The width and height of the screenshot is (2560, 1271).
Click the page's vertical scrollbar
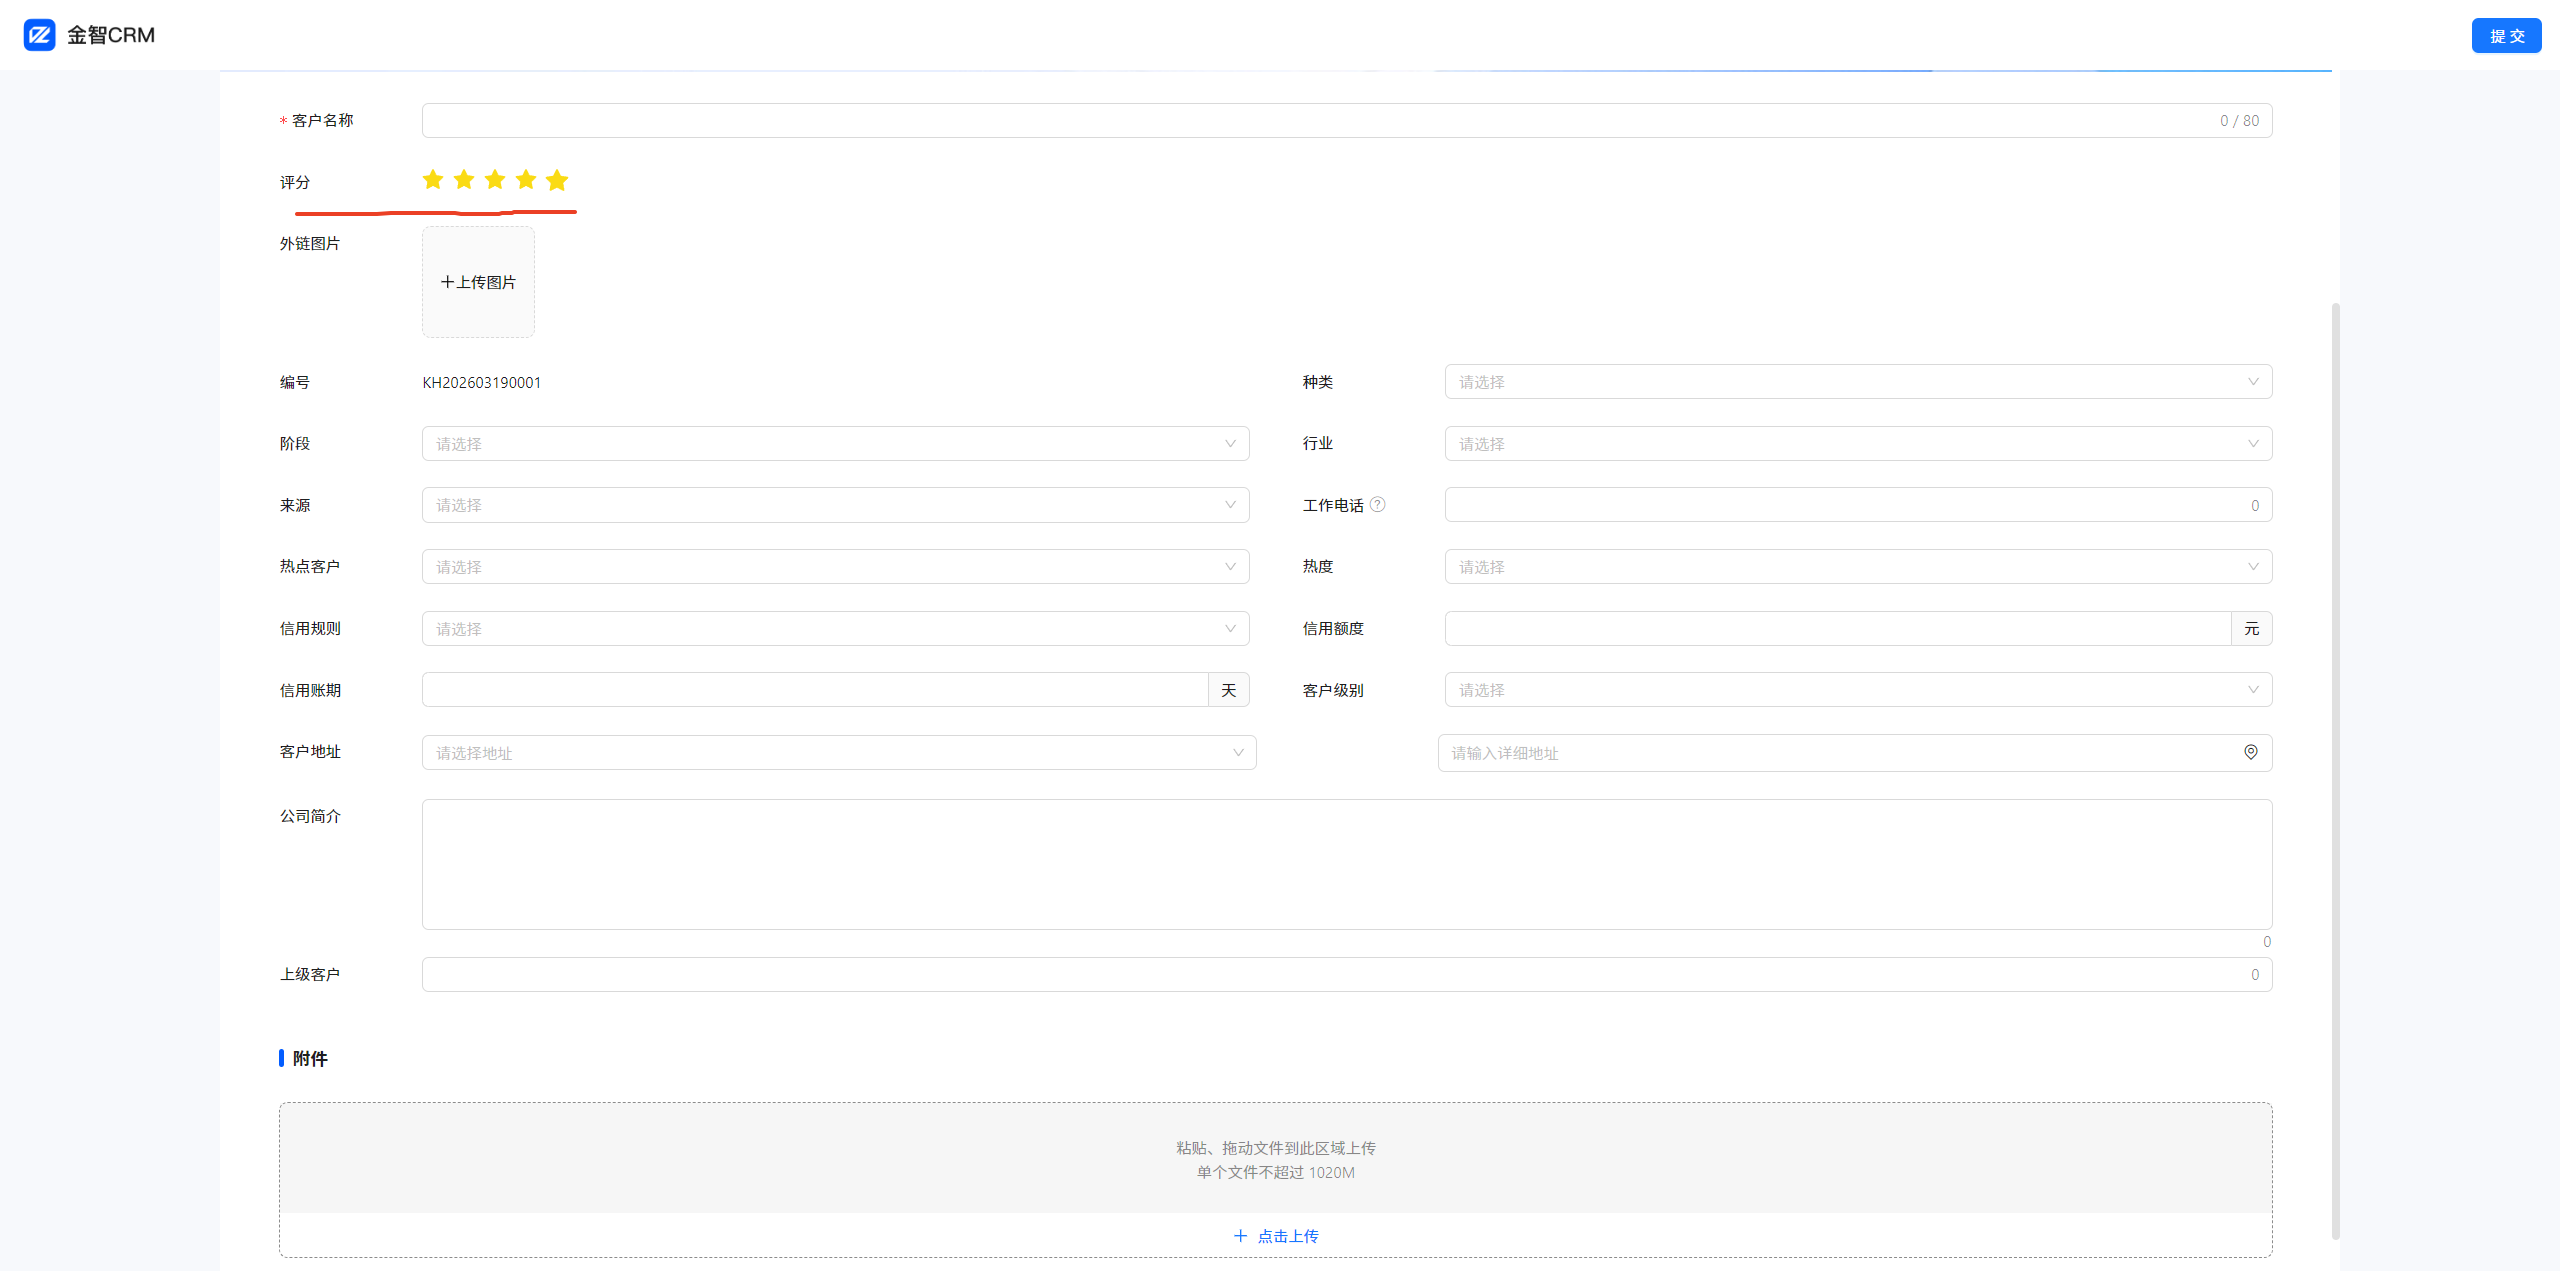(2335, 770)
